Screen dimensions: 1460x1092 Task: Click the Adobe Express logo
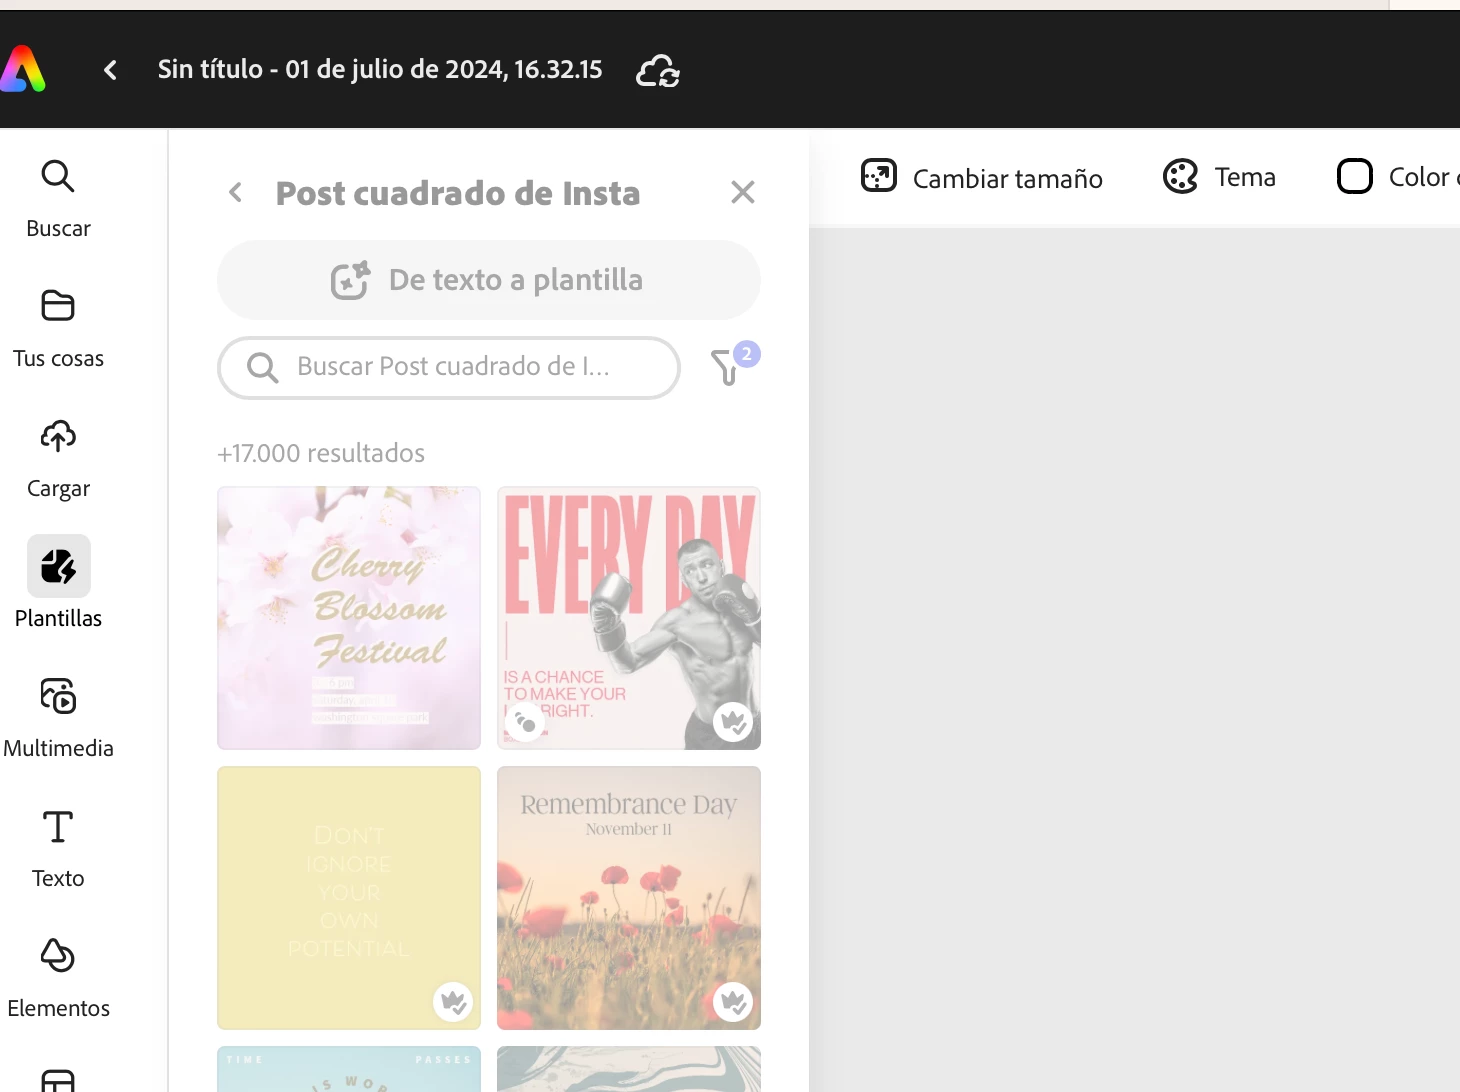click(x=22, y=70)
